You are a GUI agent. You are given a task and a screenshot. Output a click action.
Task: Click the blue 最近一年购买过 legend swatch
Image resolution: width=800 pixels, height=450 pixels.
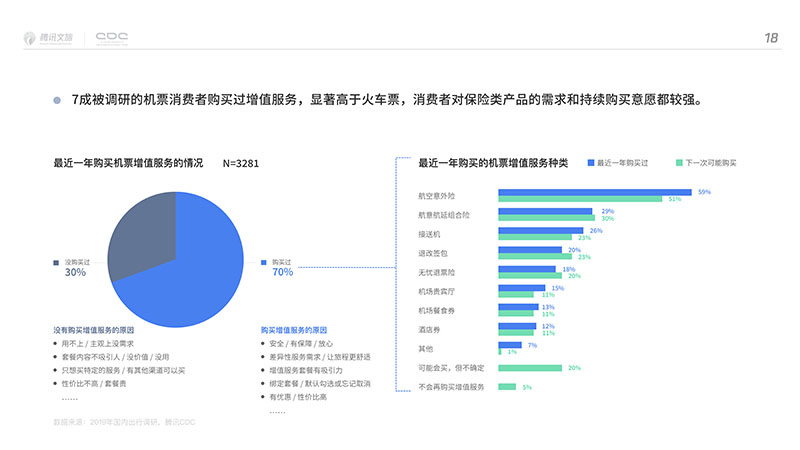pos(591,163)
